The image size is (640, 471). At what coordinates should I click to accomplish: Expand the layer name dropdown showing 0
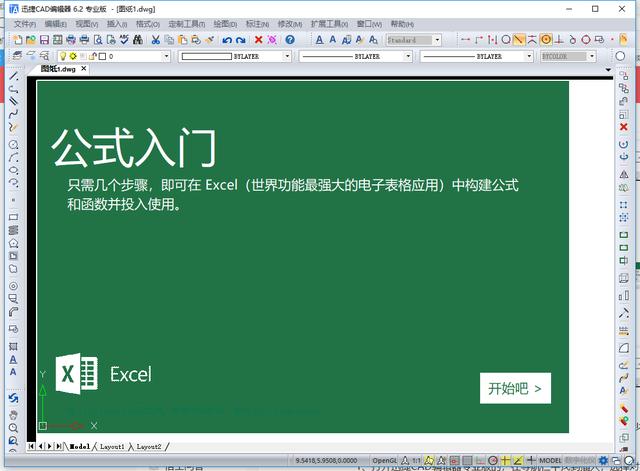tap(140, 57)
